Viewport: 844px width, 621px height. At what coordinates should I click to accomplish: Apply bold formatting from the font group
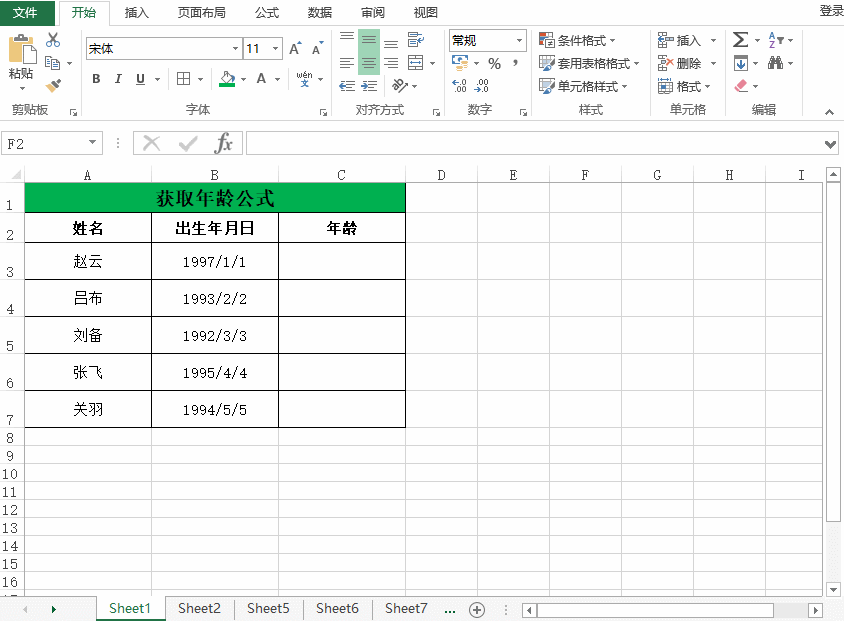tap(96, 78)
